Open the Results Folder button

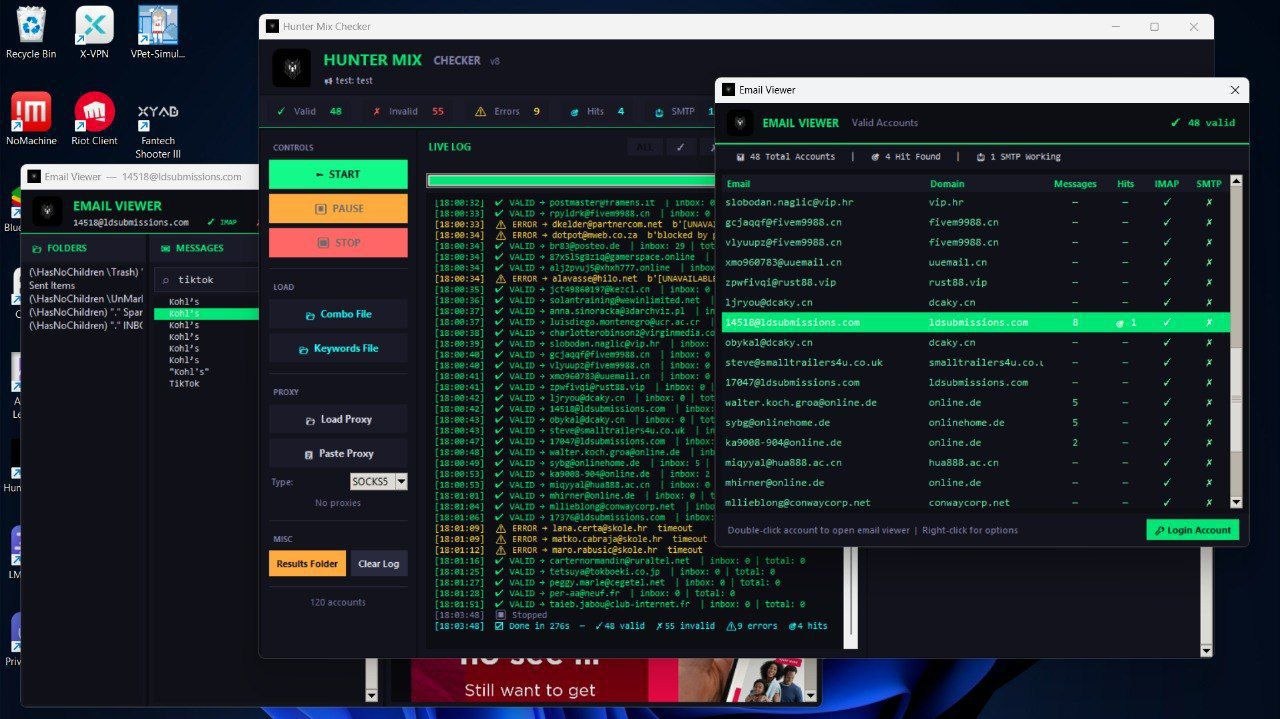(x=307, y=563)
